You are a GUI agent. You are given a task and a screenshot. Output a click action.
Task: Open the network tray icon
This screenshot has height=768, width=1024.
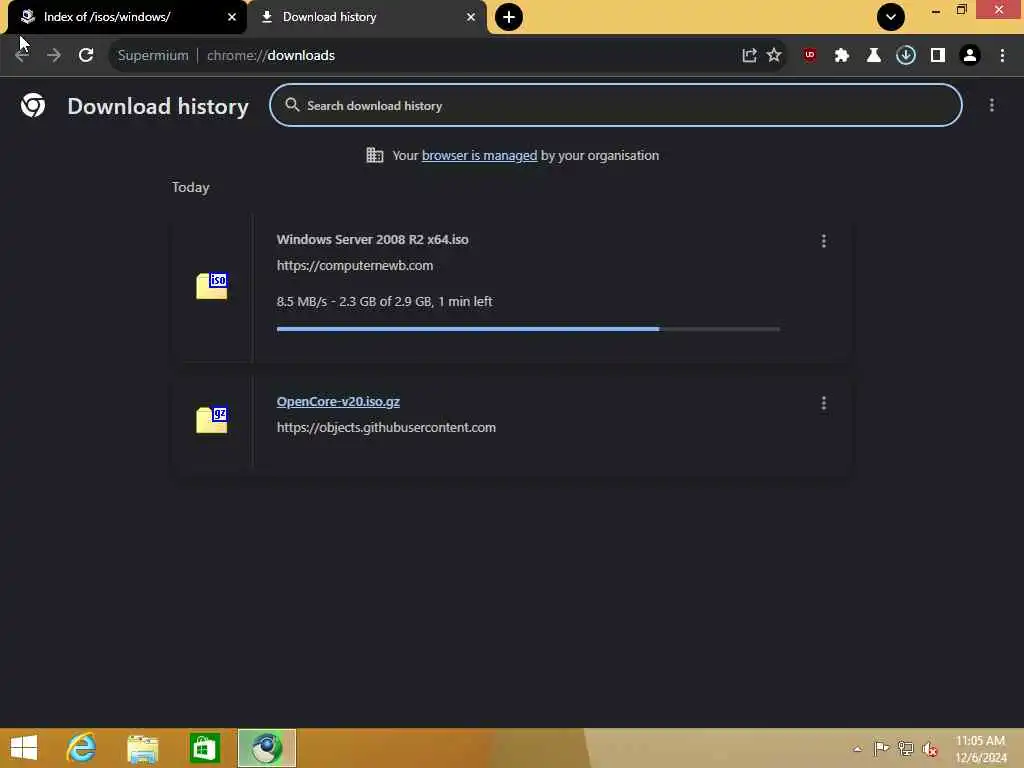coord(905,749)
